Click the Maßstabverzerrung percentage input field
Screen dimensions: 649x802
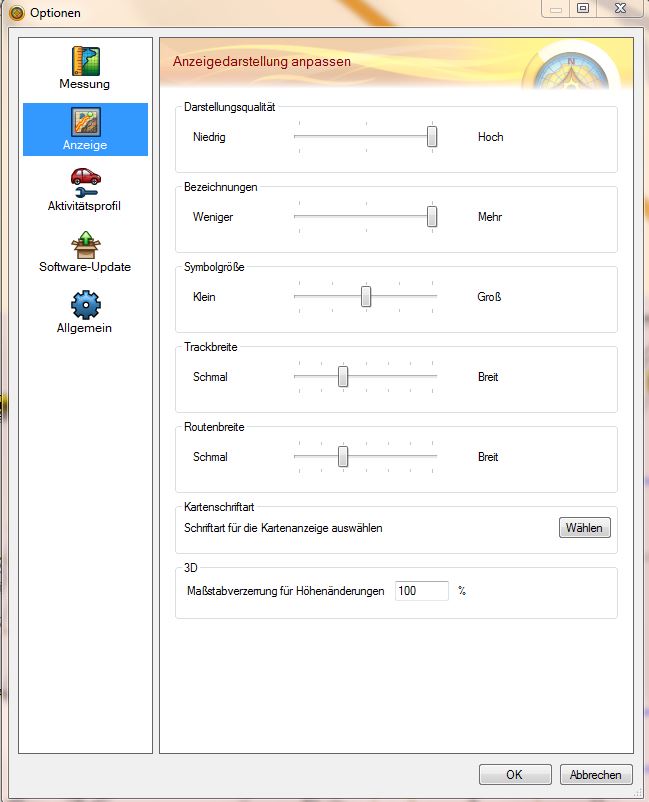(421, 591)
